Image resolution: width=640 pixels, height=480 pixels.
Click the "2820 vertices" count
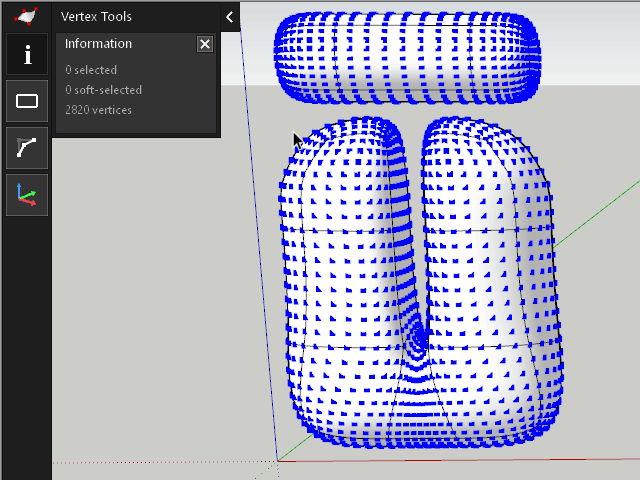tap(98, 110)
